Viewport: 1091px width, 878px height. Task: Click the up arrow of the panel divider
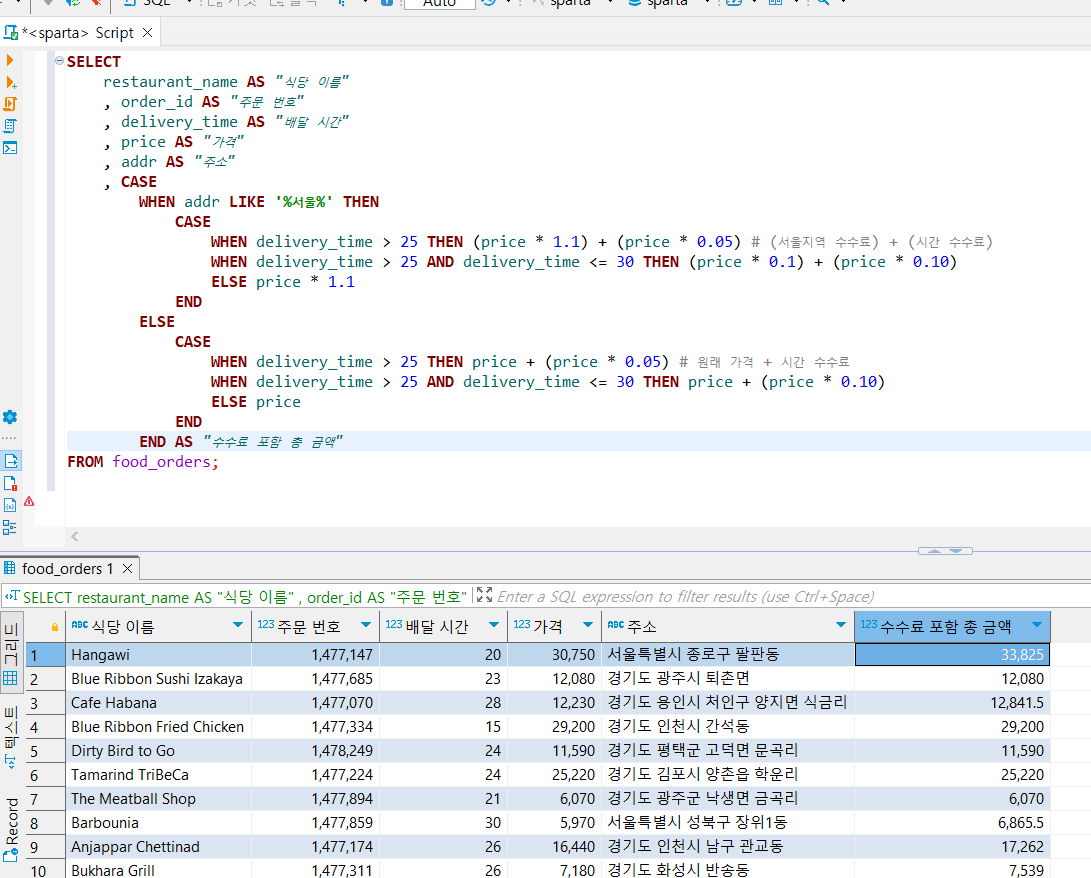point(934,550)
